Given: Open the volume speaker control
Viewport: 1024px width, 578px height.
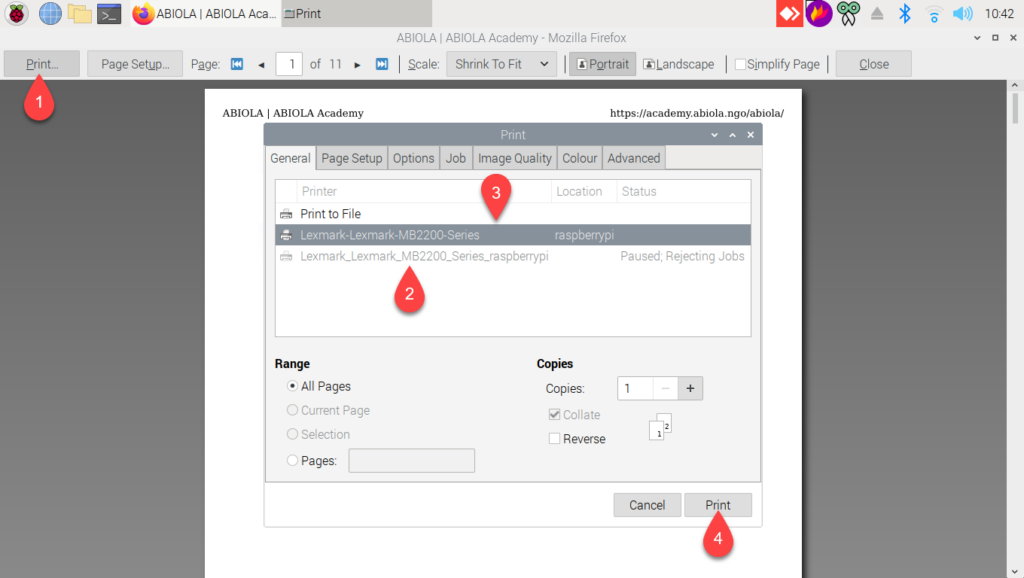Looking at the screenshot, I should 963,13.
